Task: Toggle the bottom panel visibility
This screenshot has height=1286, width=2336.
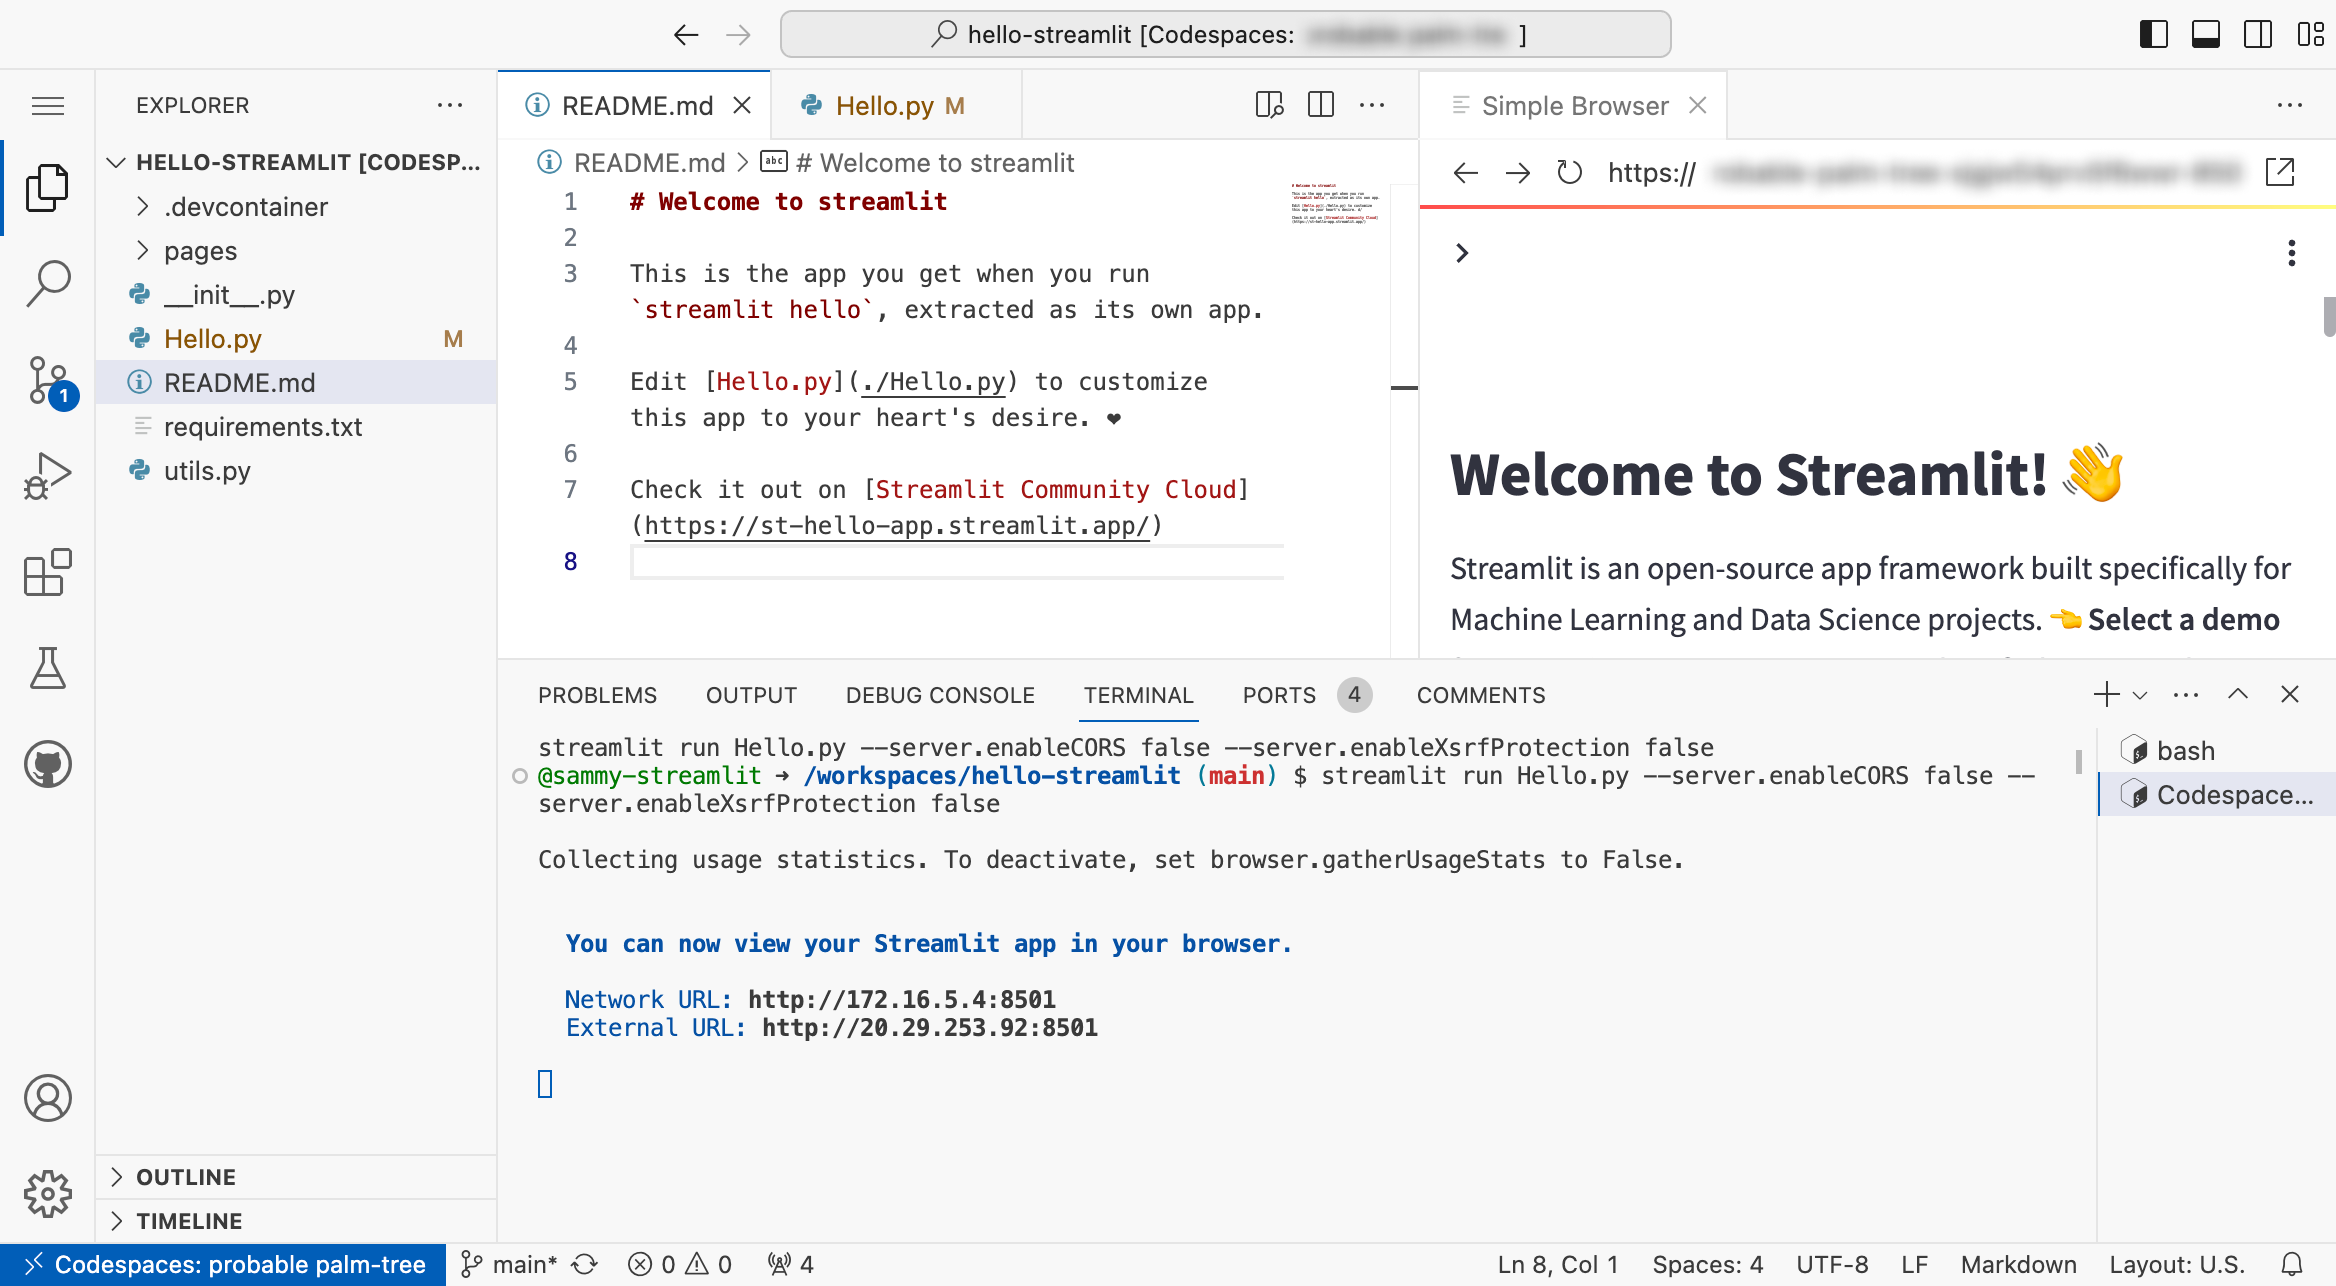Action: (x=2205, y=34)
